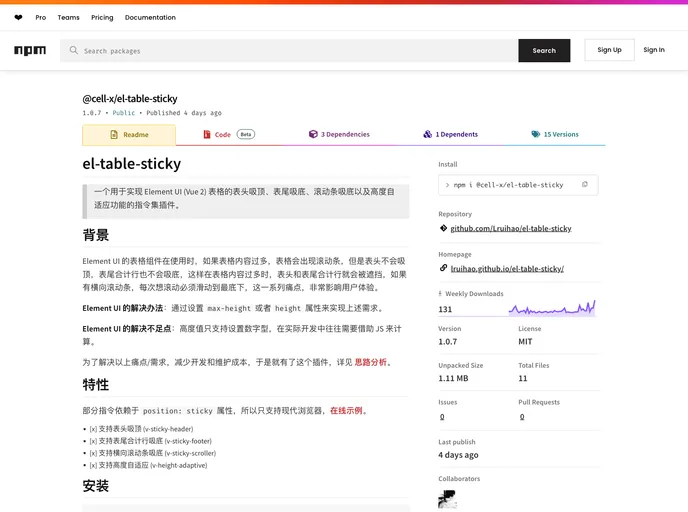Click the v-sticky-header list item
The height and width of the screenshot is (512, 688).
(141, 429)
